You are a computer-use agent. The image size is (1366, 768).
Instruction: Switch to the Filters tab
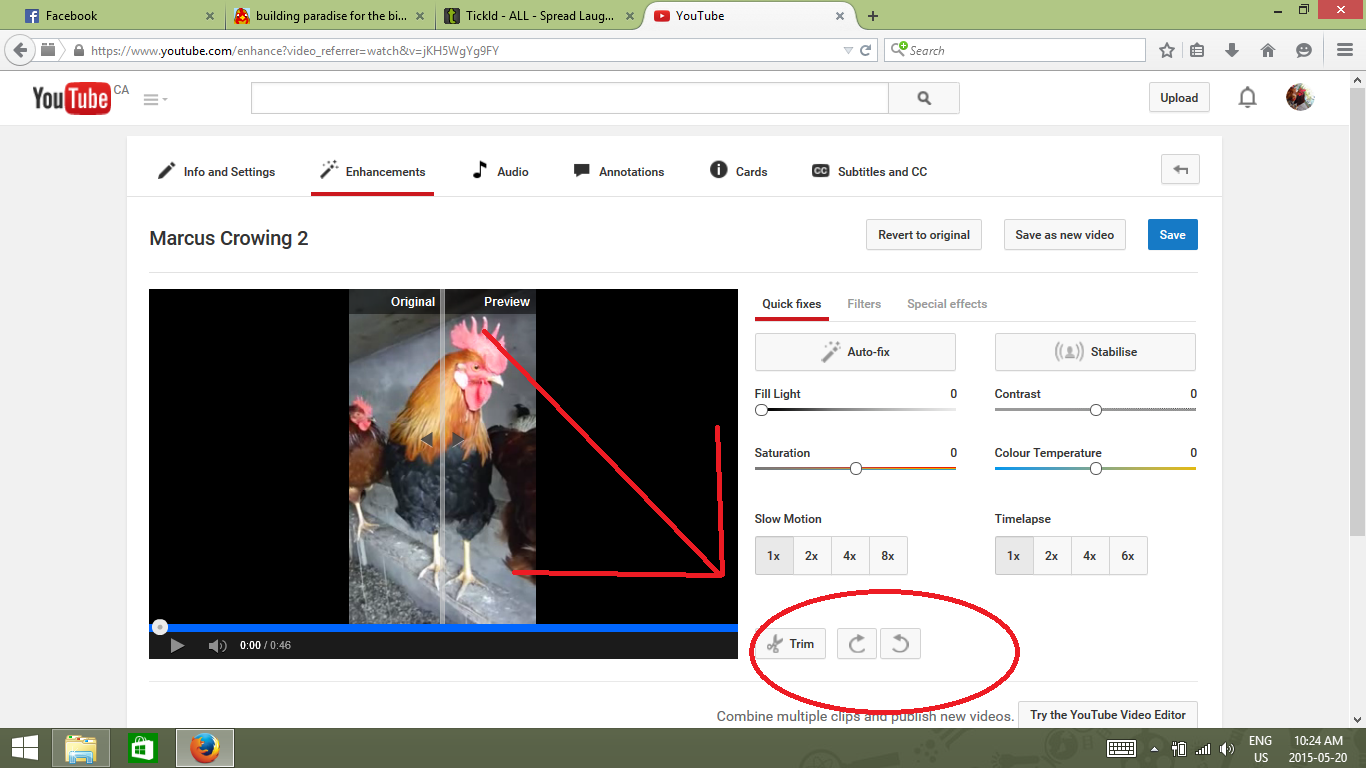pos(864,304)
